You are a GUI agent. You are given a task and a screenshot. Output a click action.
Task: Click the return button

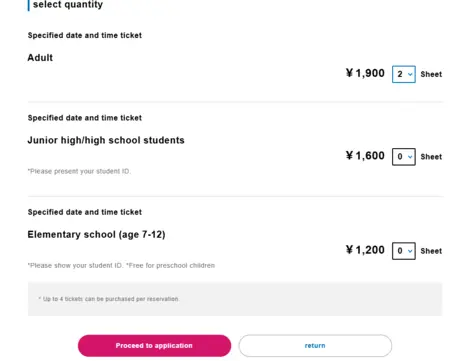pos(315,346)
